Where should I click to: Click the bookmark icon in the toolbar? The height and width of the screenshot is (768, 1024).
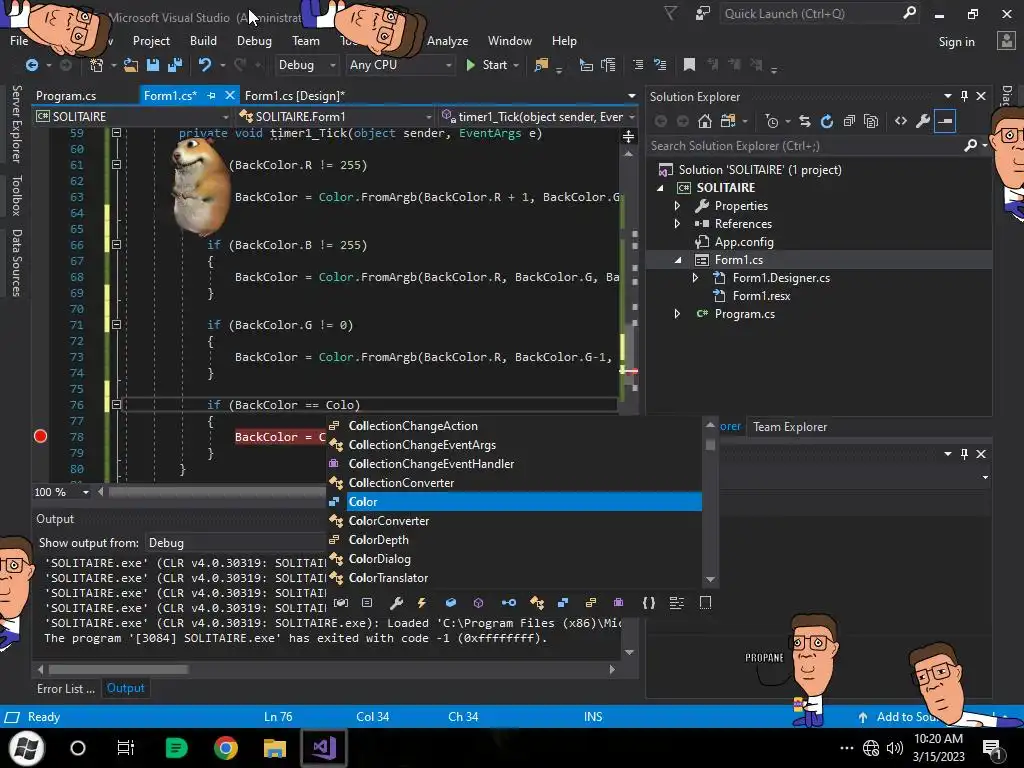(689, 65)
